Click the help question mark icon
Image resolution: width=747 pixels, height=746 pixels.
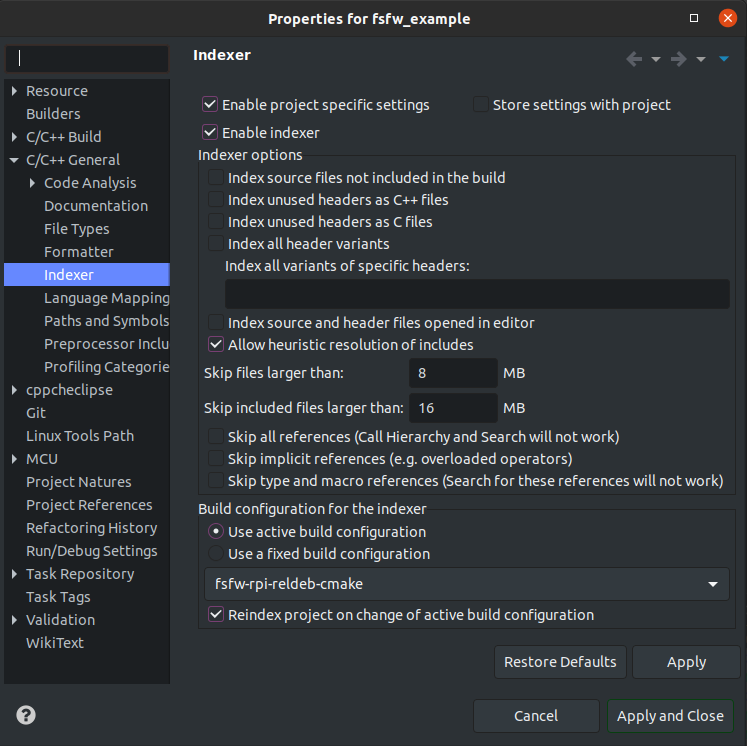(x=26, y=715)
